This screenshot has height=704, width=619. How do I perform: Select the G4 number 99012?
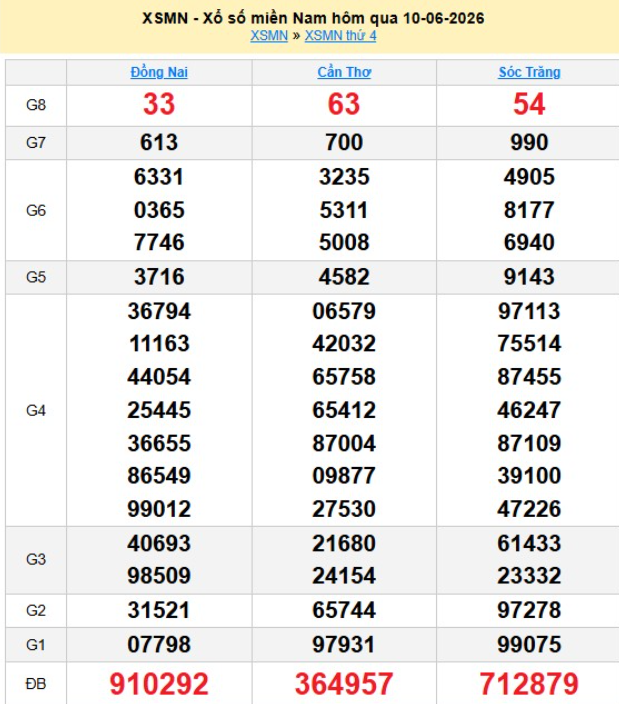tap(159, 509)
